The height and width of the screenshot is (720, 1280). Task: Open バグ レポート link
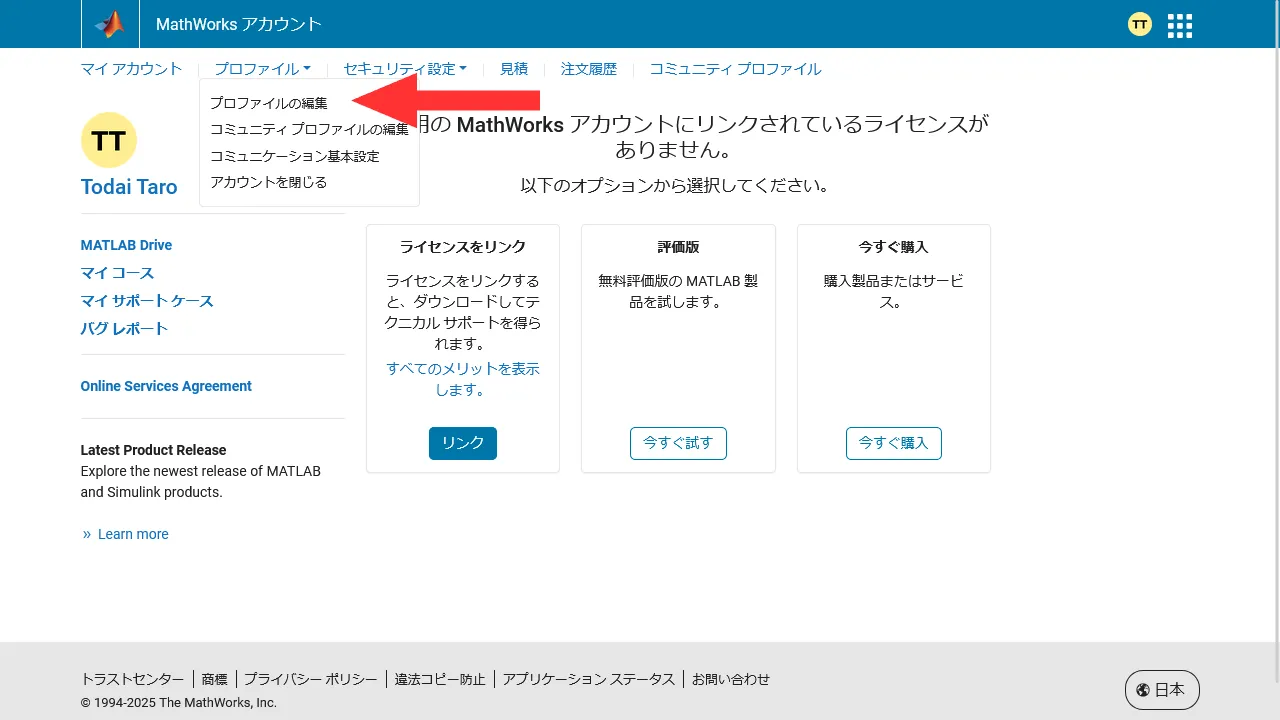pos(124,329)
